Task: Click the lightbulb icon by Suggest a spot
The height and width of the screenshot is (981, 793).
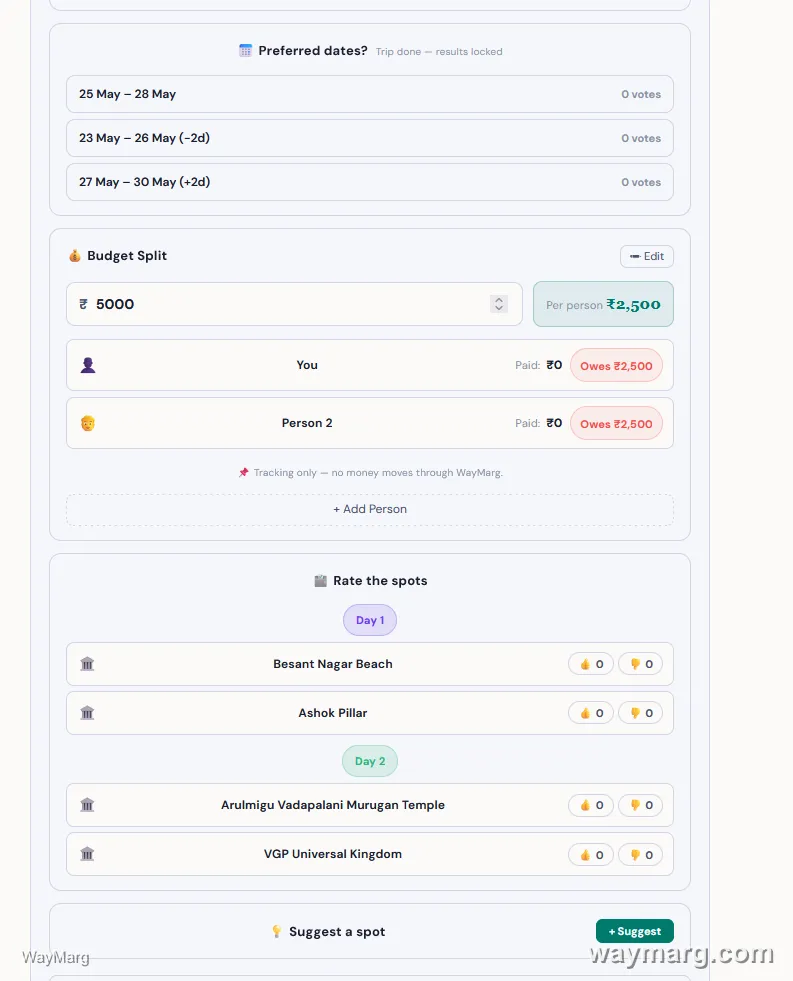Action: tap(277, 932)
